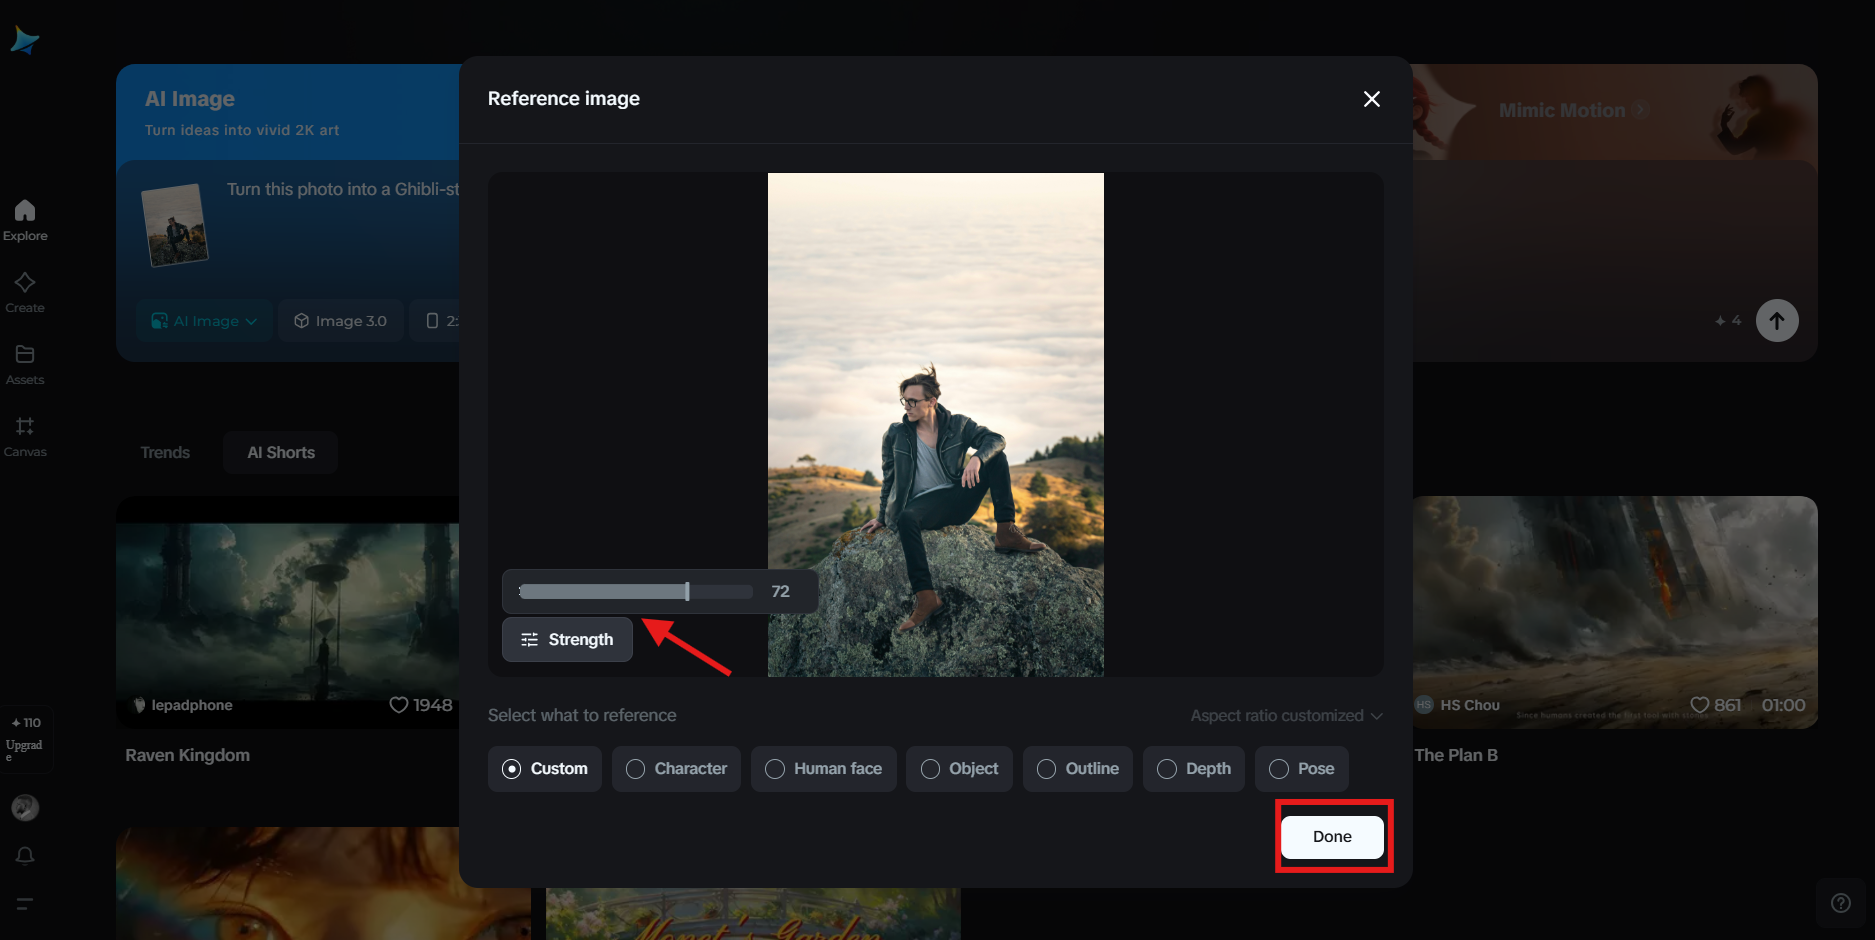Open the Aspect ratio customized dropdown
This screenshot has width=1875, height=940.
1287,716
